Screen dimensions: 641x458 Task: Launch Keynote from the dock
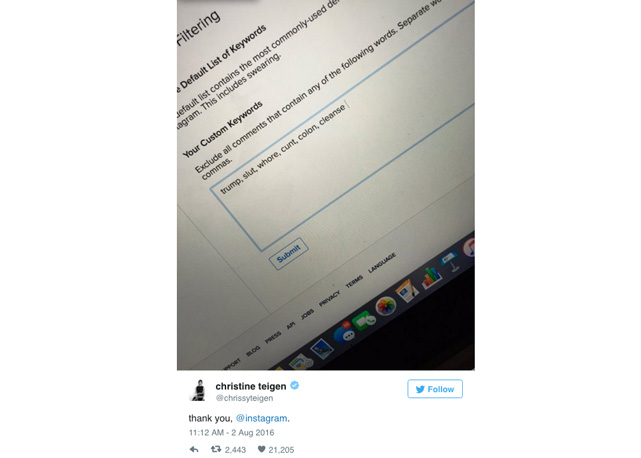[x=451, y=261]
